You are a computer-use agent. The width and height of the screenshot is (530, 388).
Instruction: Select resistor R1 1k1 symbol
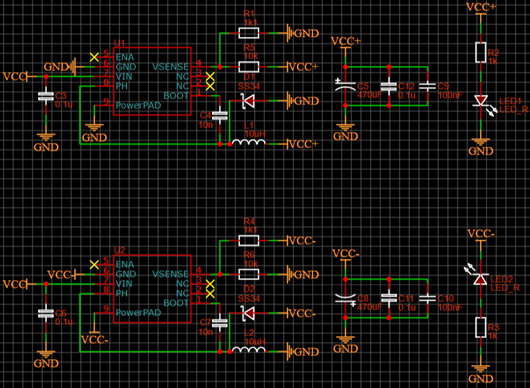click(249, 33)
